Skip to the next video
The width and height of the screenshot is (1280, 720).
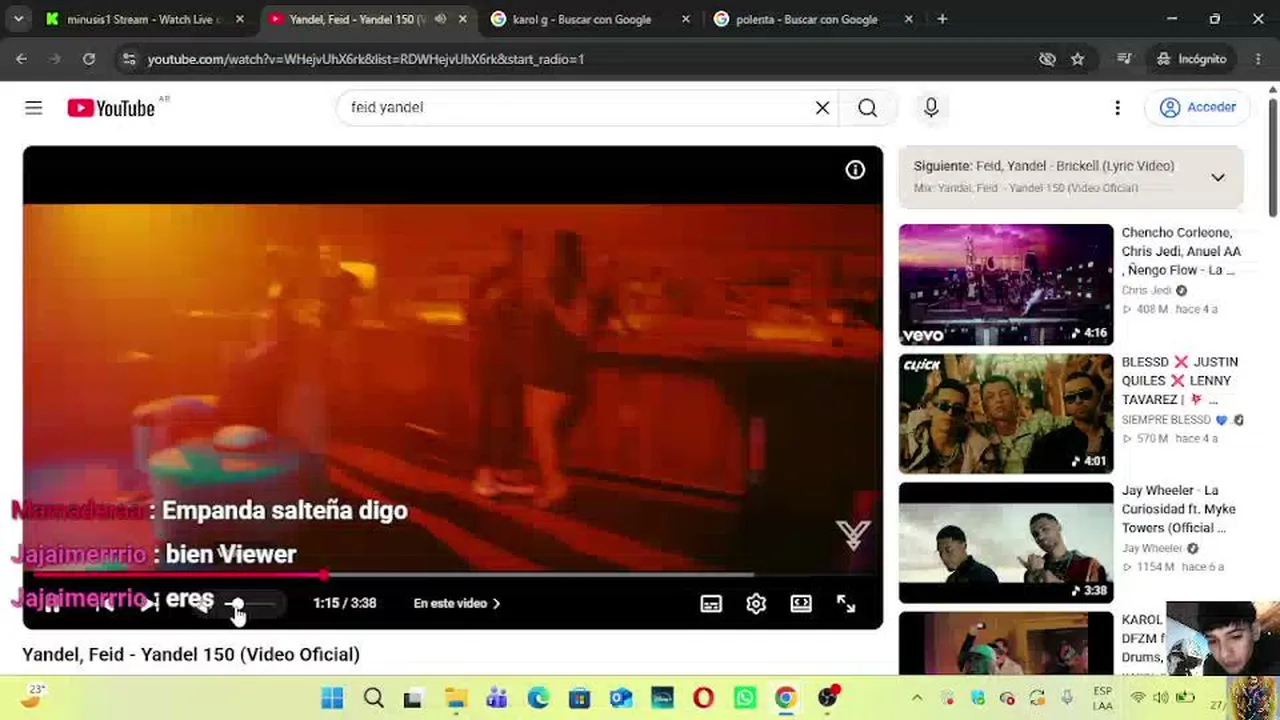pos(149,603)
